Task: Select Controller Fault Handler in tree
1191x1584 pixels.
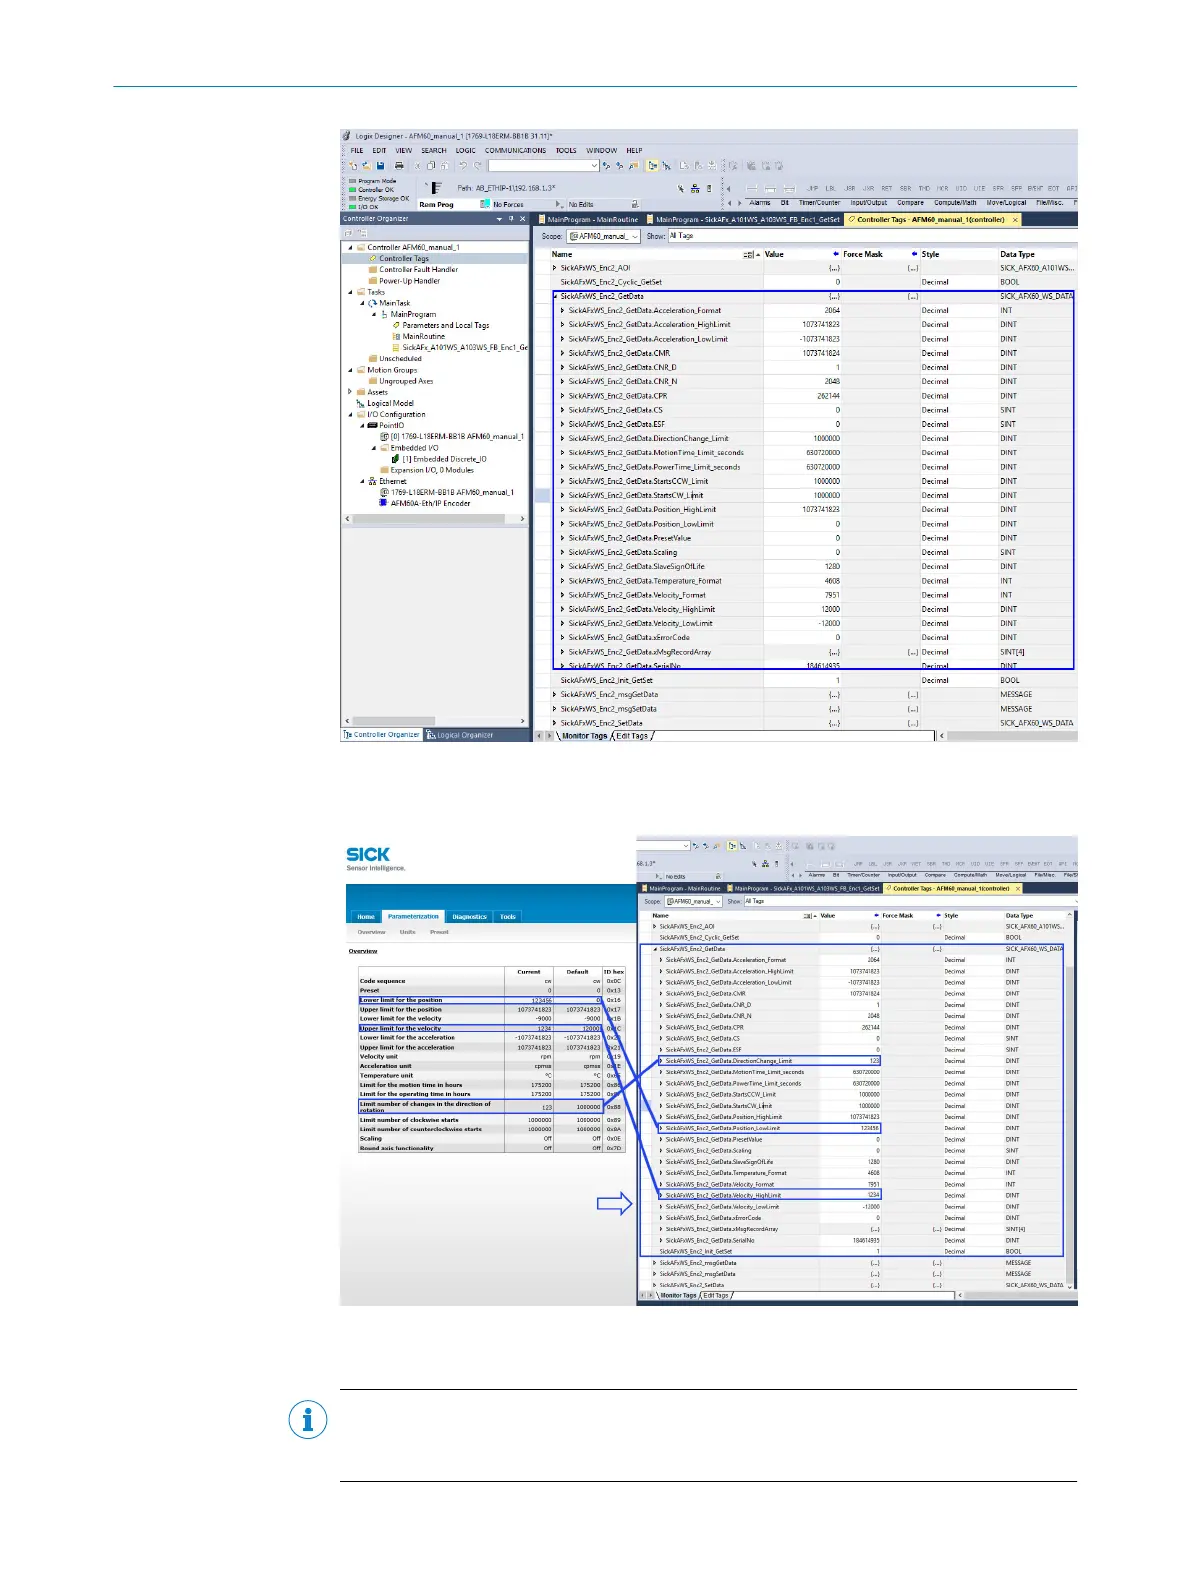Action: click(418, 269)
